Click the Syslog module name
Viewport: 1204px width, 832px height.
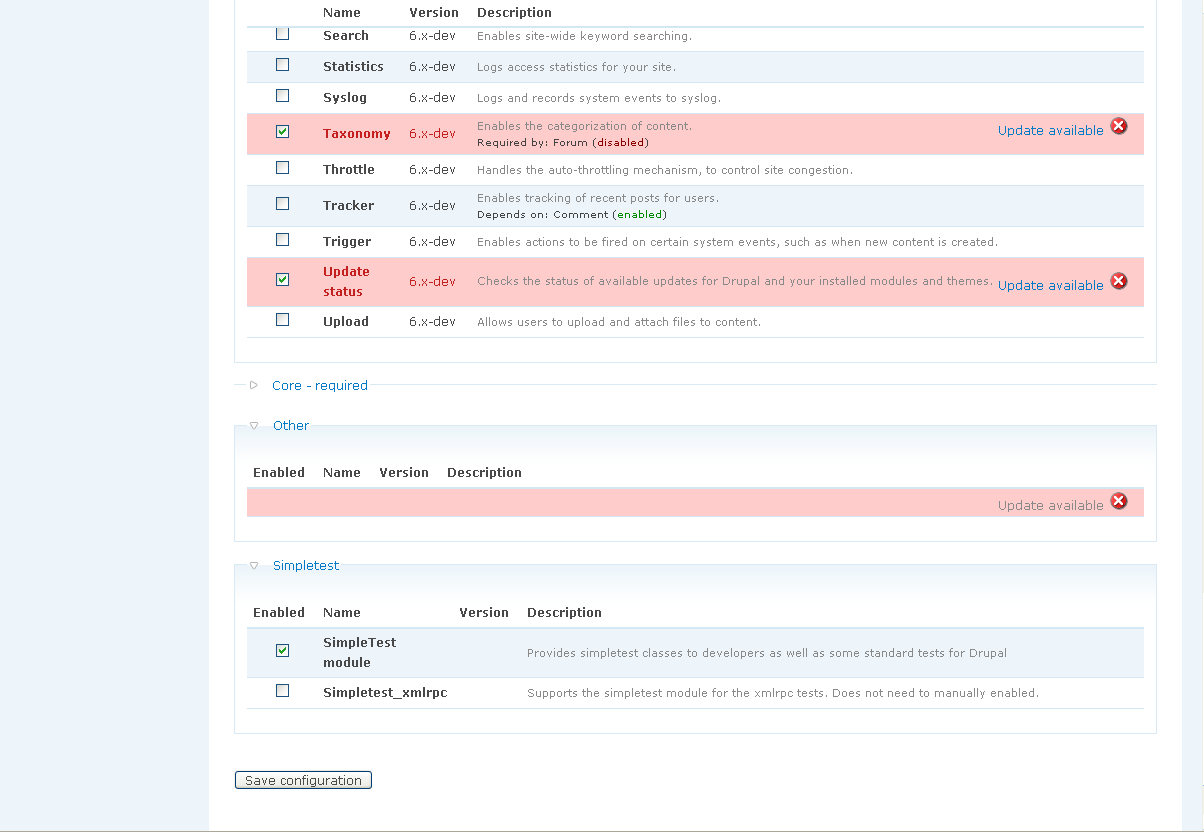345,98
